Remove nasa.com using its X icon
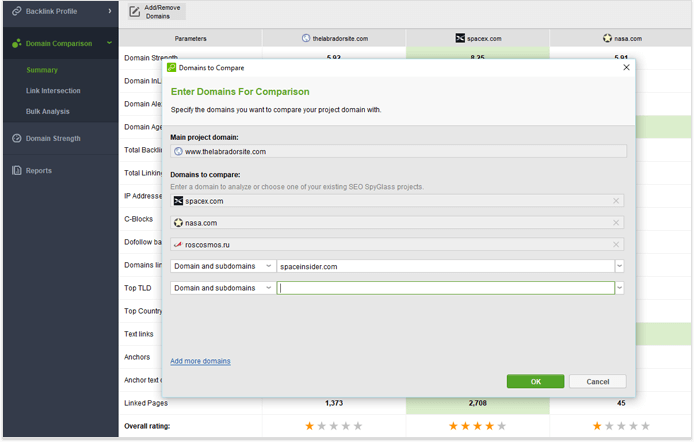 pos(616,223)
